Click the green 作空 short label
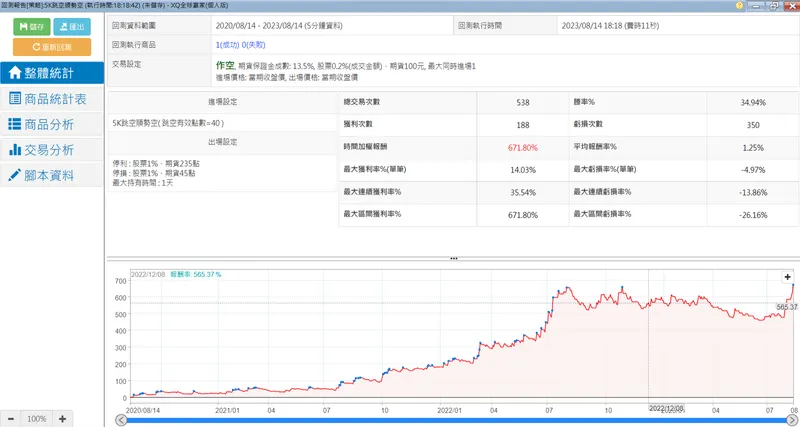The height and width of the screenshot is (427, 800). point(225,65)
